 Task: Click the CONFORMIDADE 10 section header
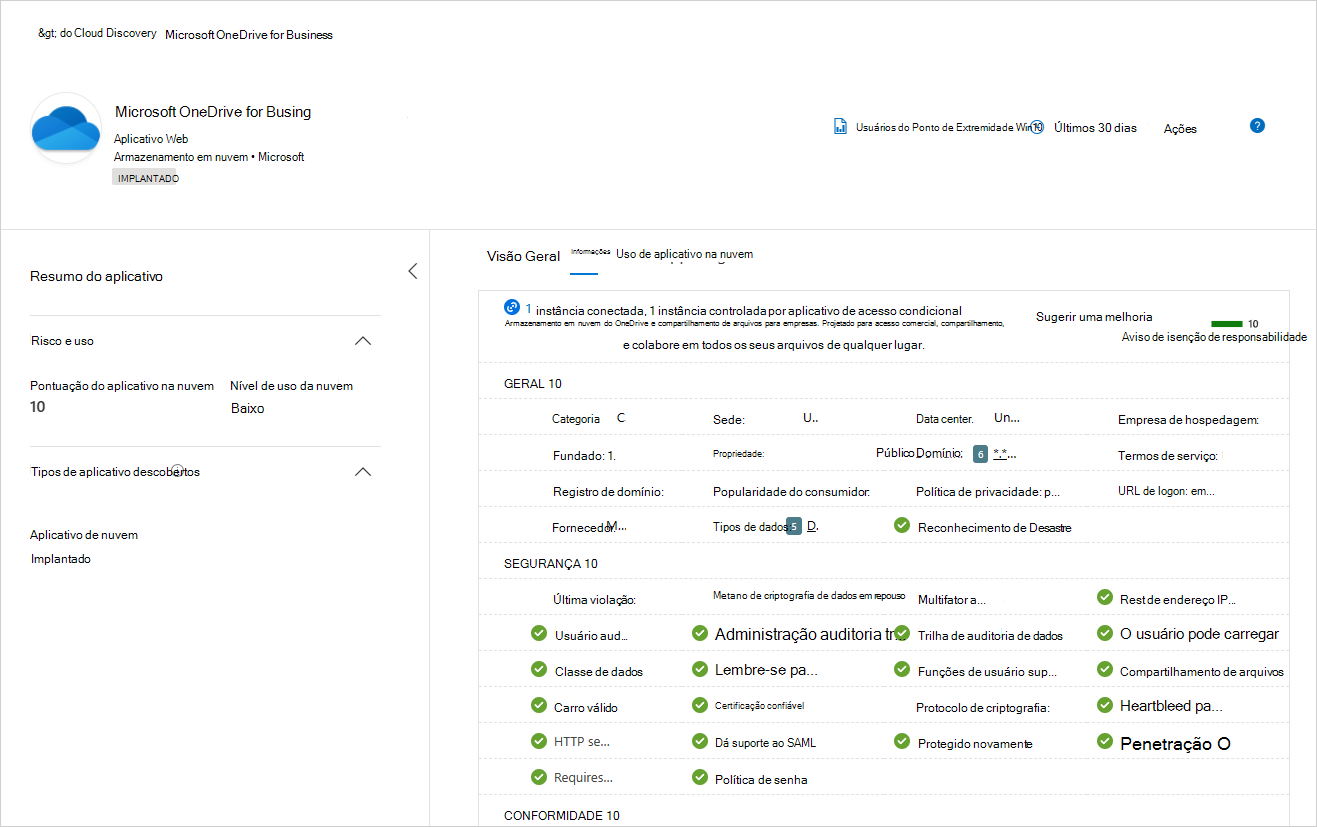(562, 815)
